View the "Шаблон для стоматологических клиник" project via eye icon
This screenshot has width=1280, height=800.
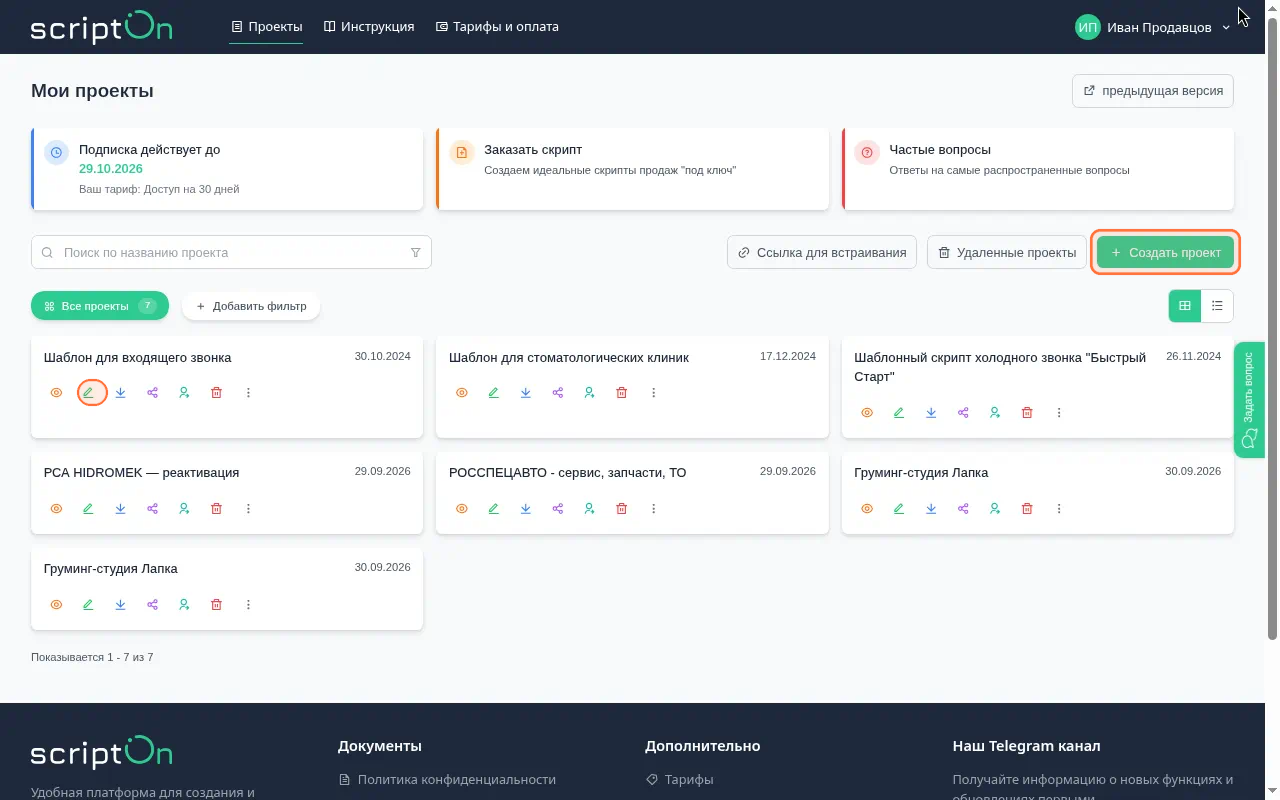click(x=462, y=393)
